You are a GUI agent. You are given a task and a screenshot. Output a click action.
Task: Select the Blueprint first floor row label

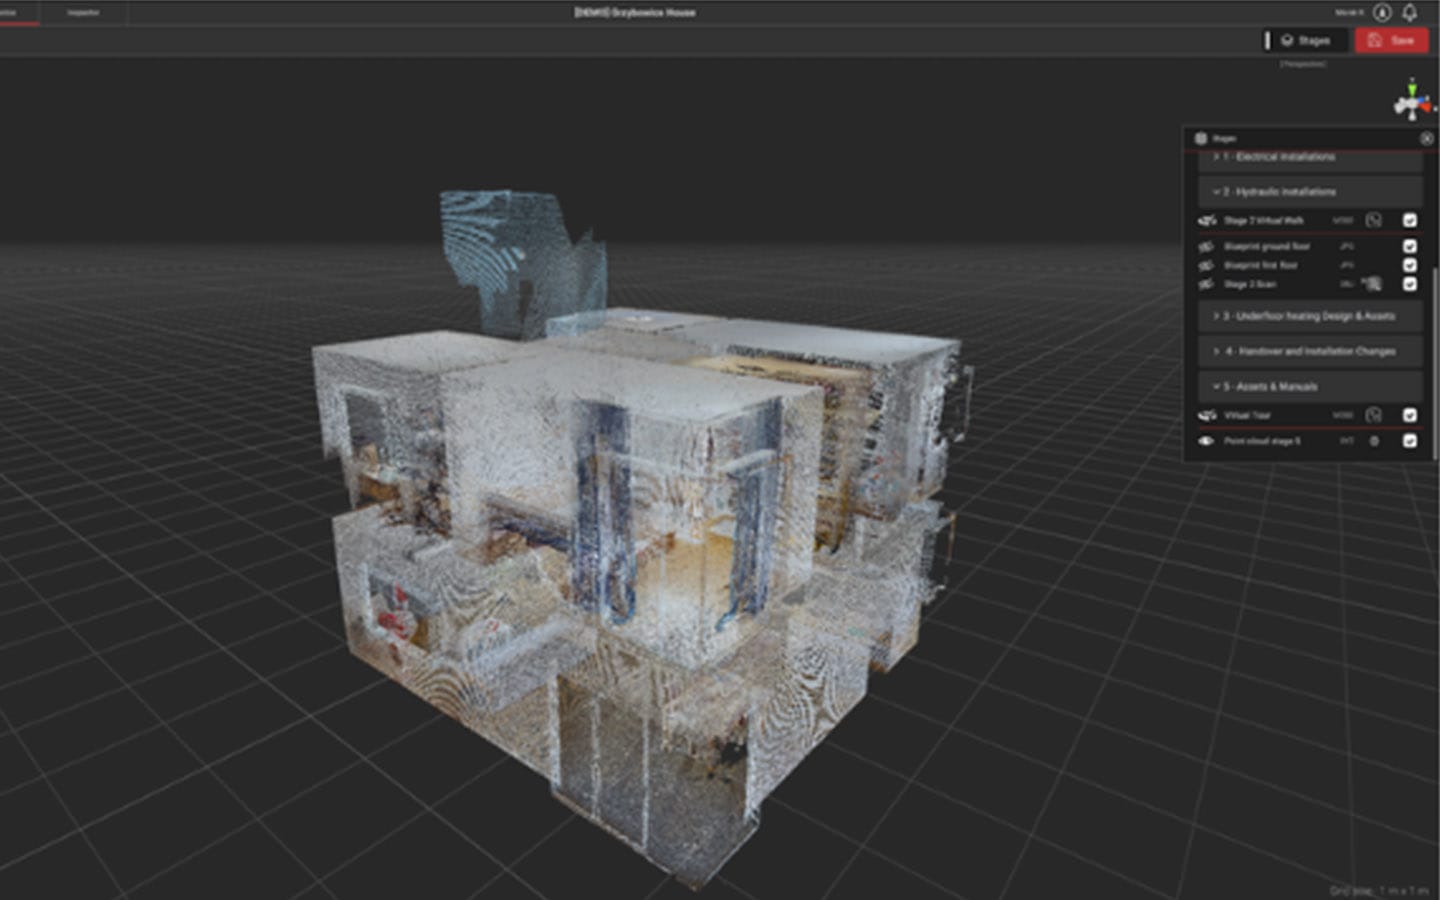pyautogui.click(x=1261, y=265)
